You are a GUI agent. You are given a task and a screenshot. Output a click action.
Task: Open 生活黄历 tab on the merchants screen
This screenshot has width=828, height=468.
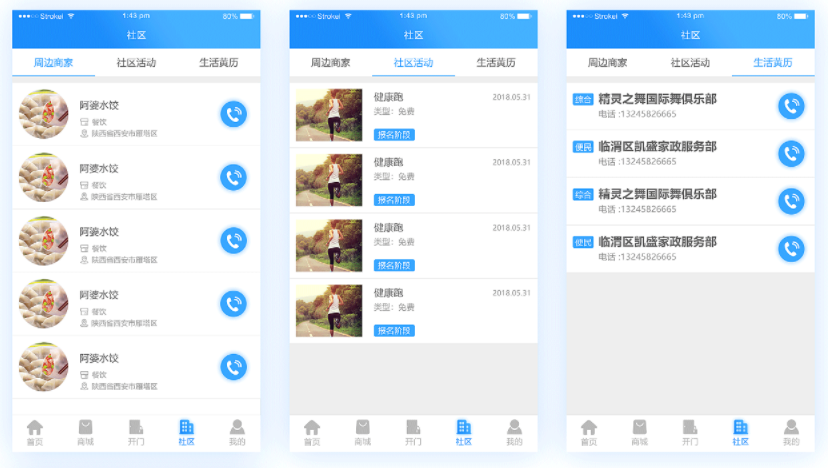219,63
